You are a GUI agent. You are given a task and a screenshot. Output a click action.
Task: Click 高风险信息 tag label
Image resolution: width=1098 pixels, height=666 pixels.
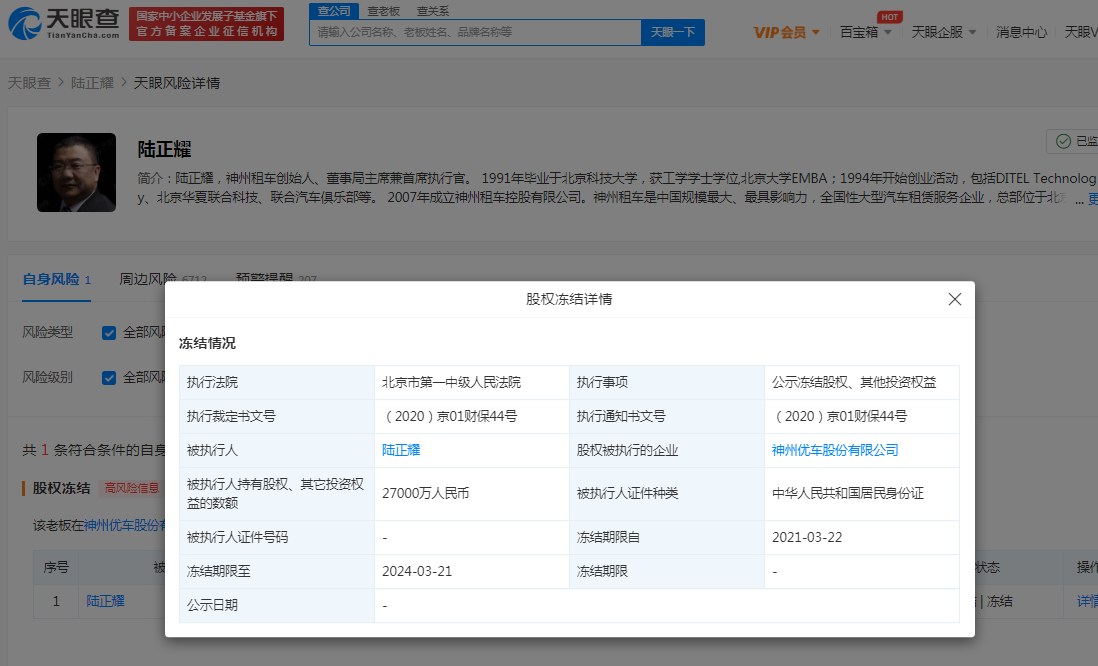[x=132, y=488]
